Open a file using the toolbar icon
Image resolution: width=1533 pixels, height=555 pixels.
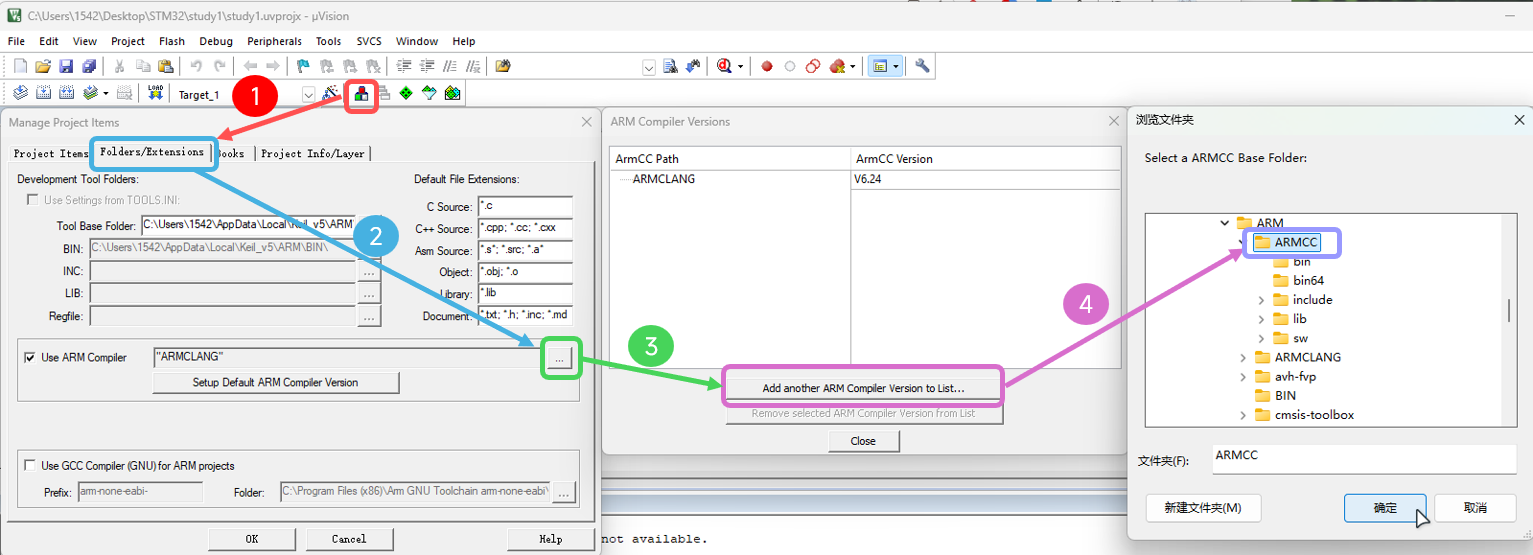(x=43, y=66)
